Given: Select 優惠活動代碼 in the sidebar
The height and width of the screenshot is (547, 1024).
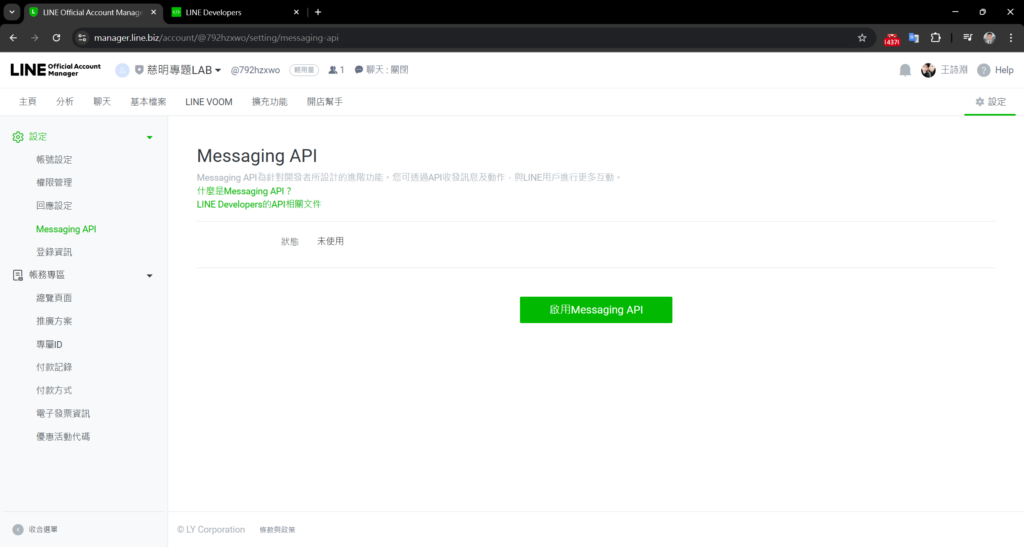Looking at the screenshot, I should click(x=63, y=437).
